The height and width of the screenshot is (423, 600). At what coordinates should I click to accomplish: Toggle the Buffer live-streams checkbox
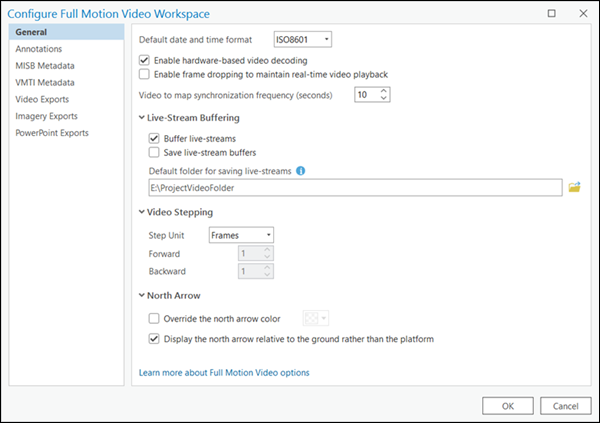pos(154,138)
